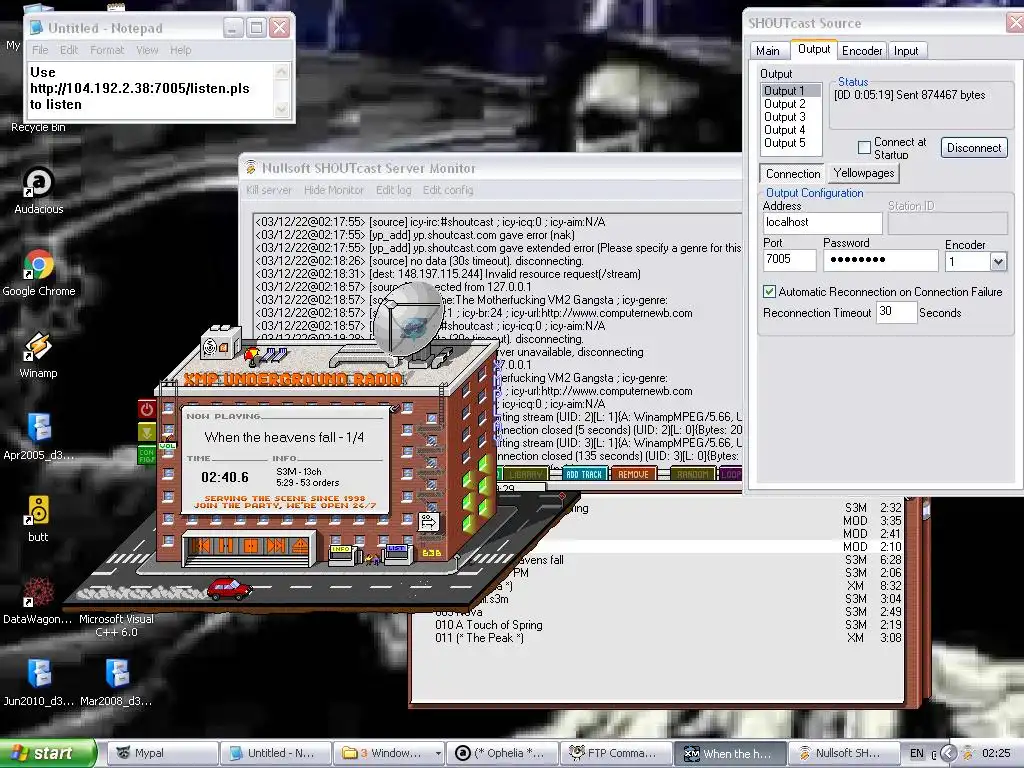
Task: Skip to next track in XMPlay
Action: (x=276, y=545)
